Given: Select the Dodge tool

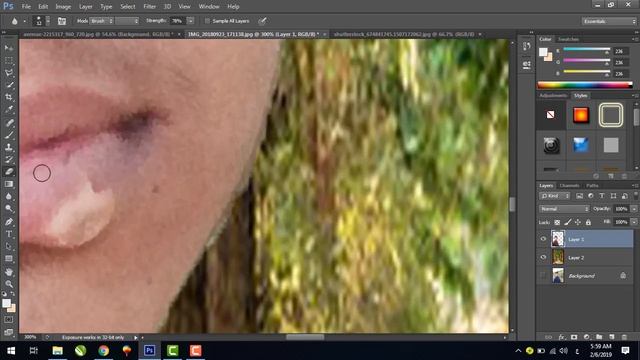Looking at the screenshot, I should [9, 209].
